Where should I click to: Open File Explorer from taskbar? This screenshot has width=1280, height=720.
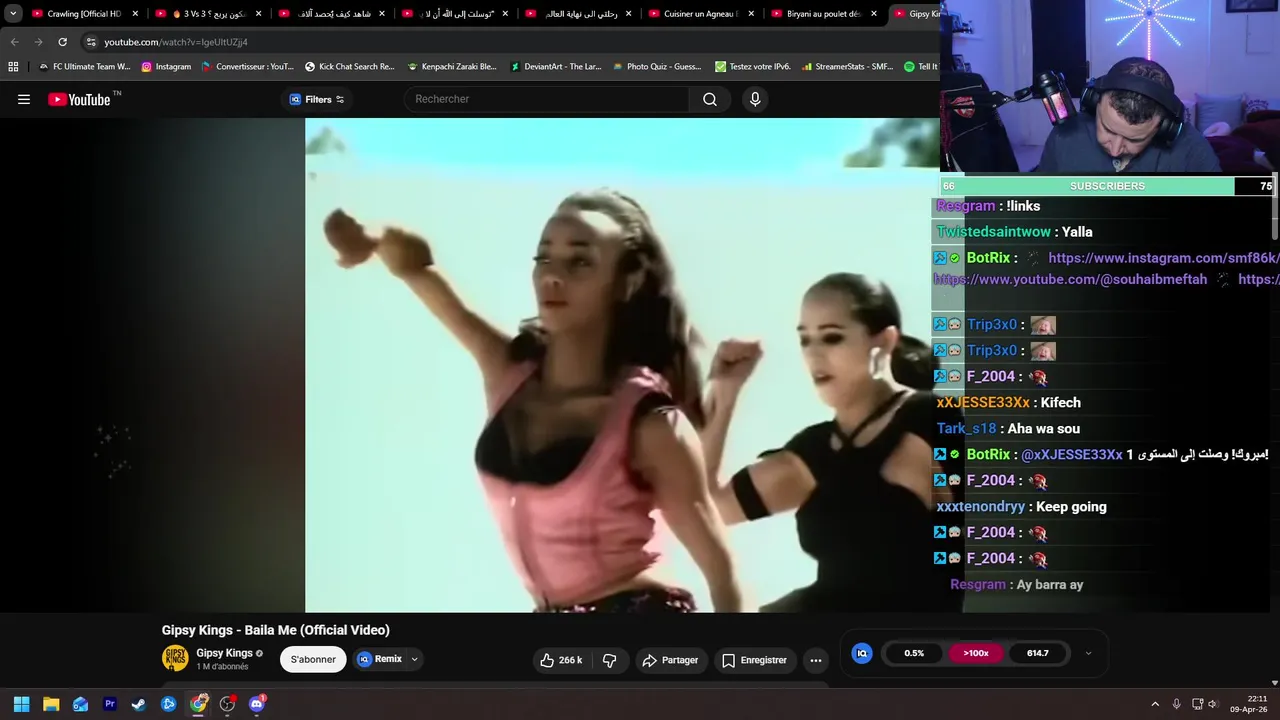click(x=51, y=704)
